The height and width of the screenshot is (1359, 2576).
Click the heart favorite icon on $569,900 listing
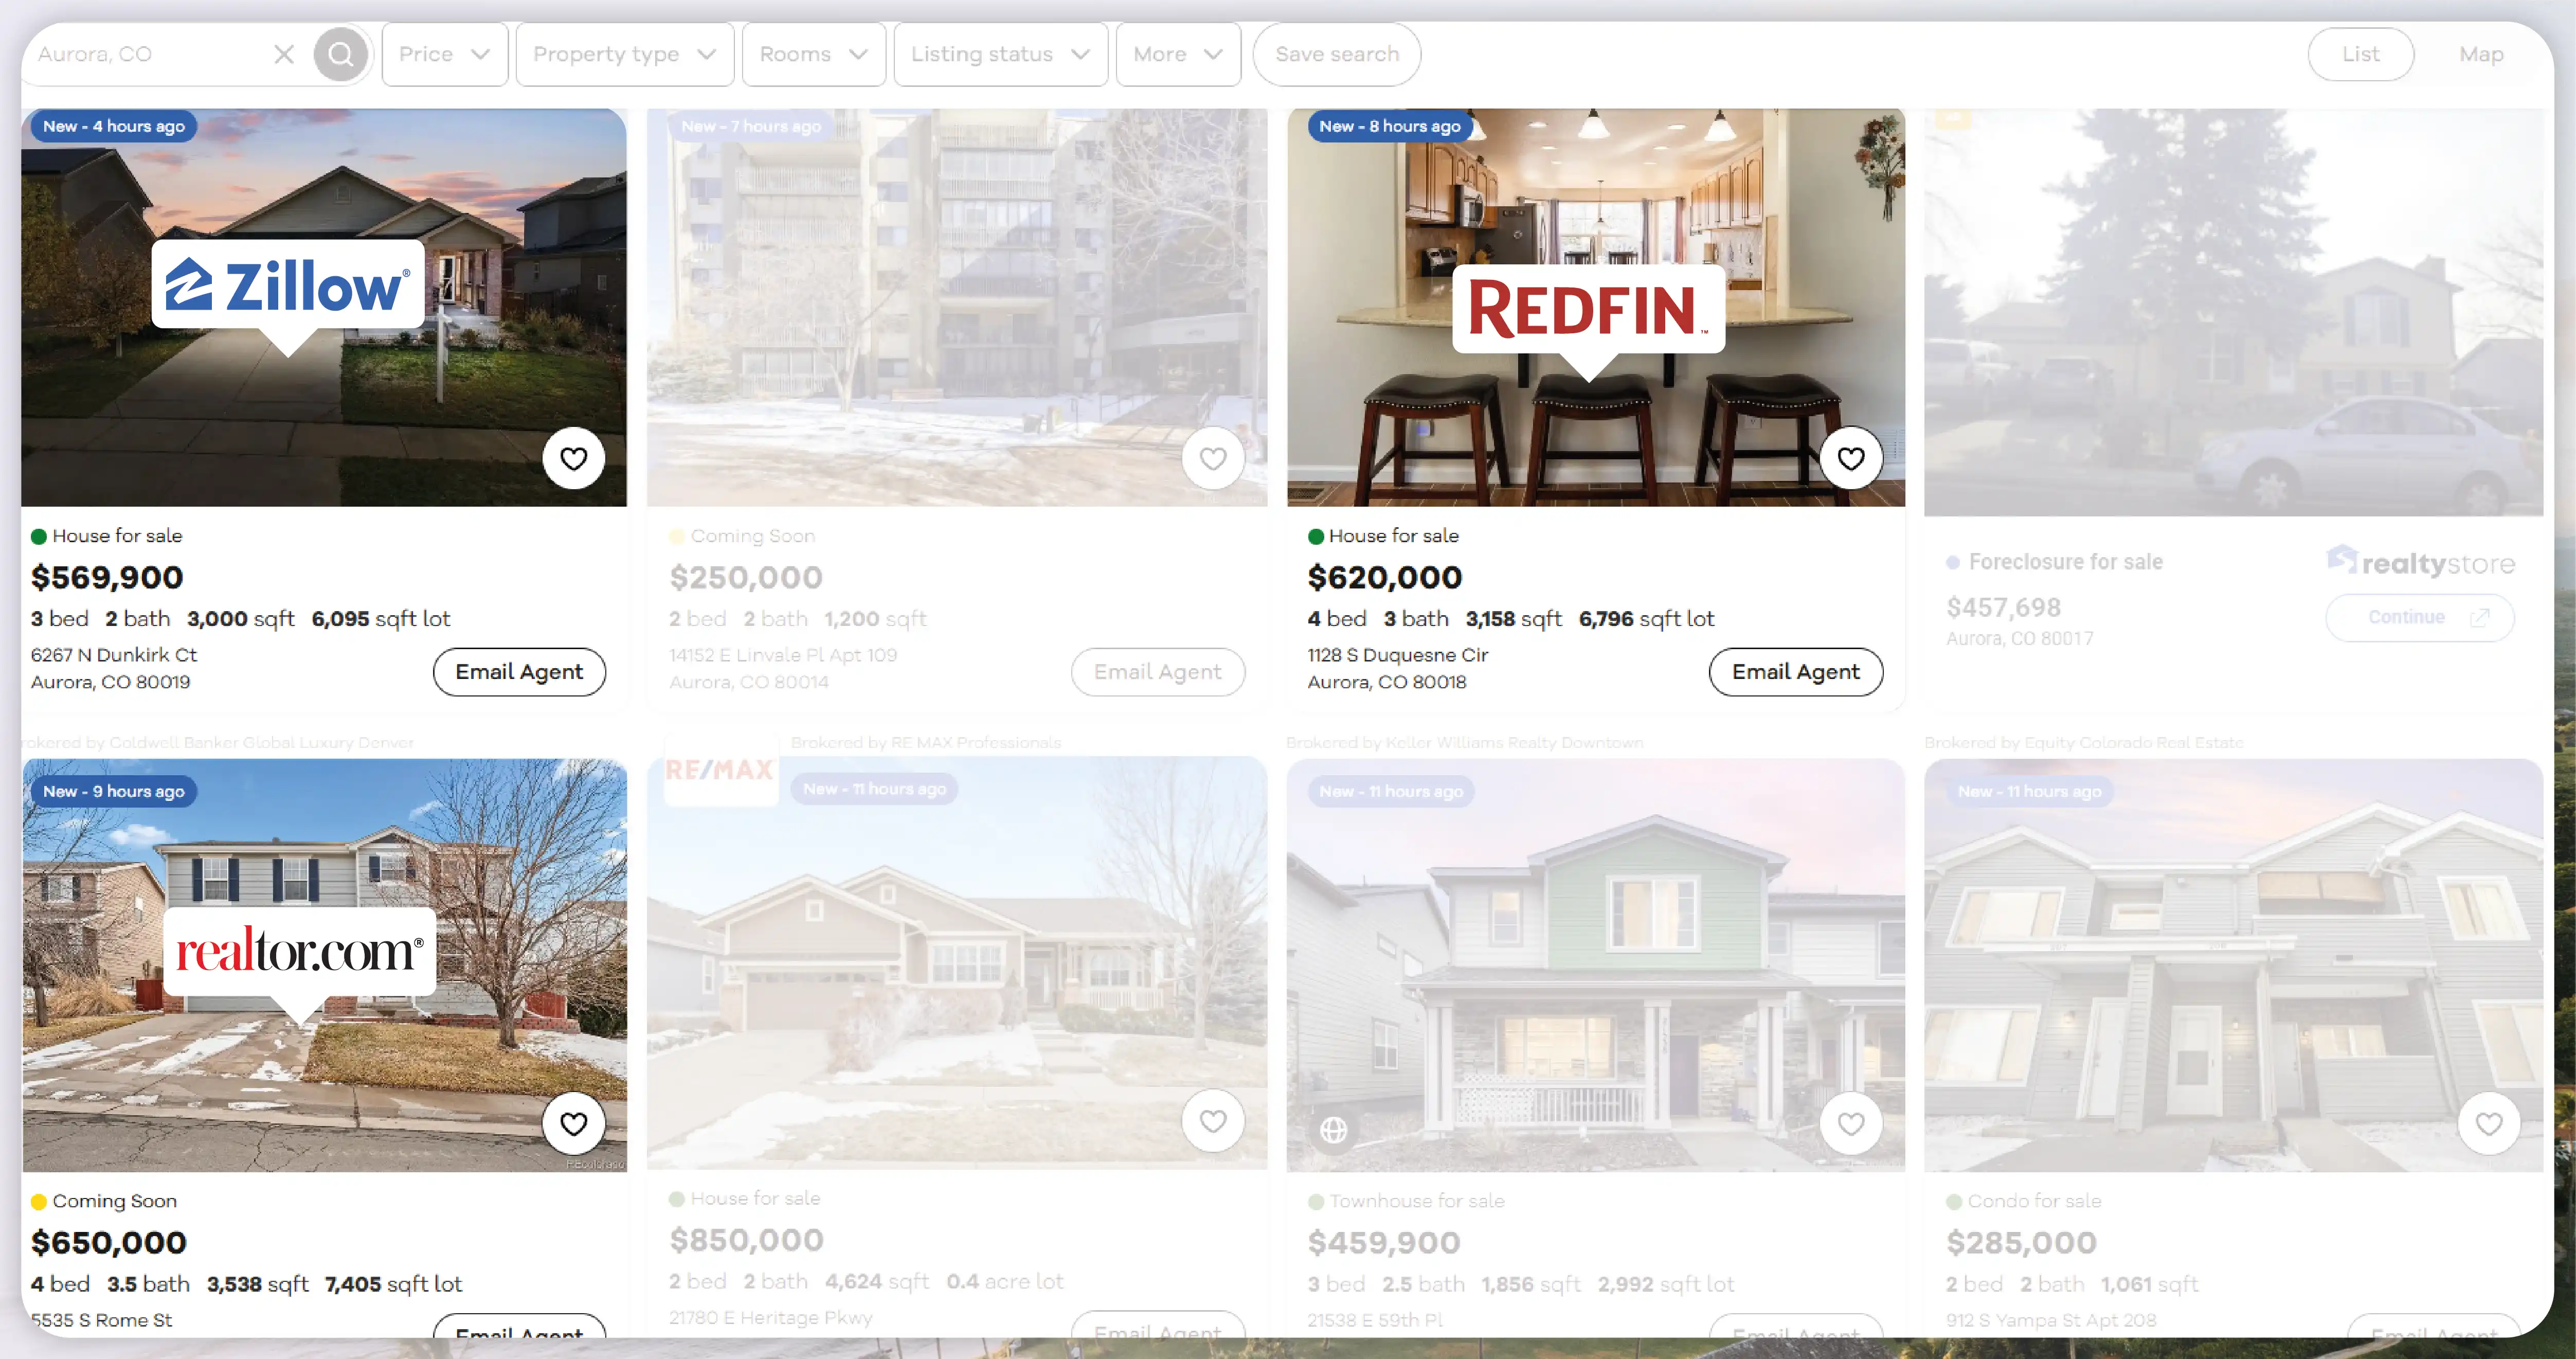point(574,456)
